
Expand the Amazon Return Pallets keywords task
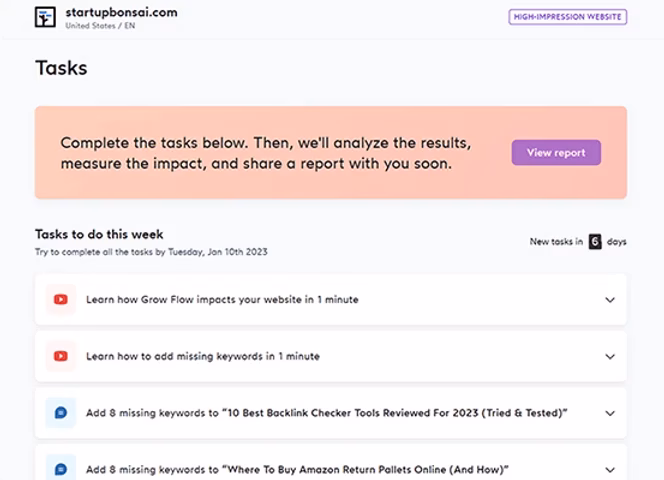pos(610,468)
